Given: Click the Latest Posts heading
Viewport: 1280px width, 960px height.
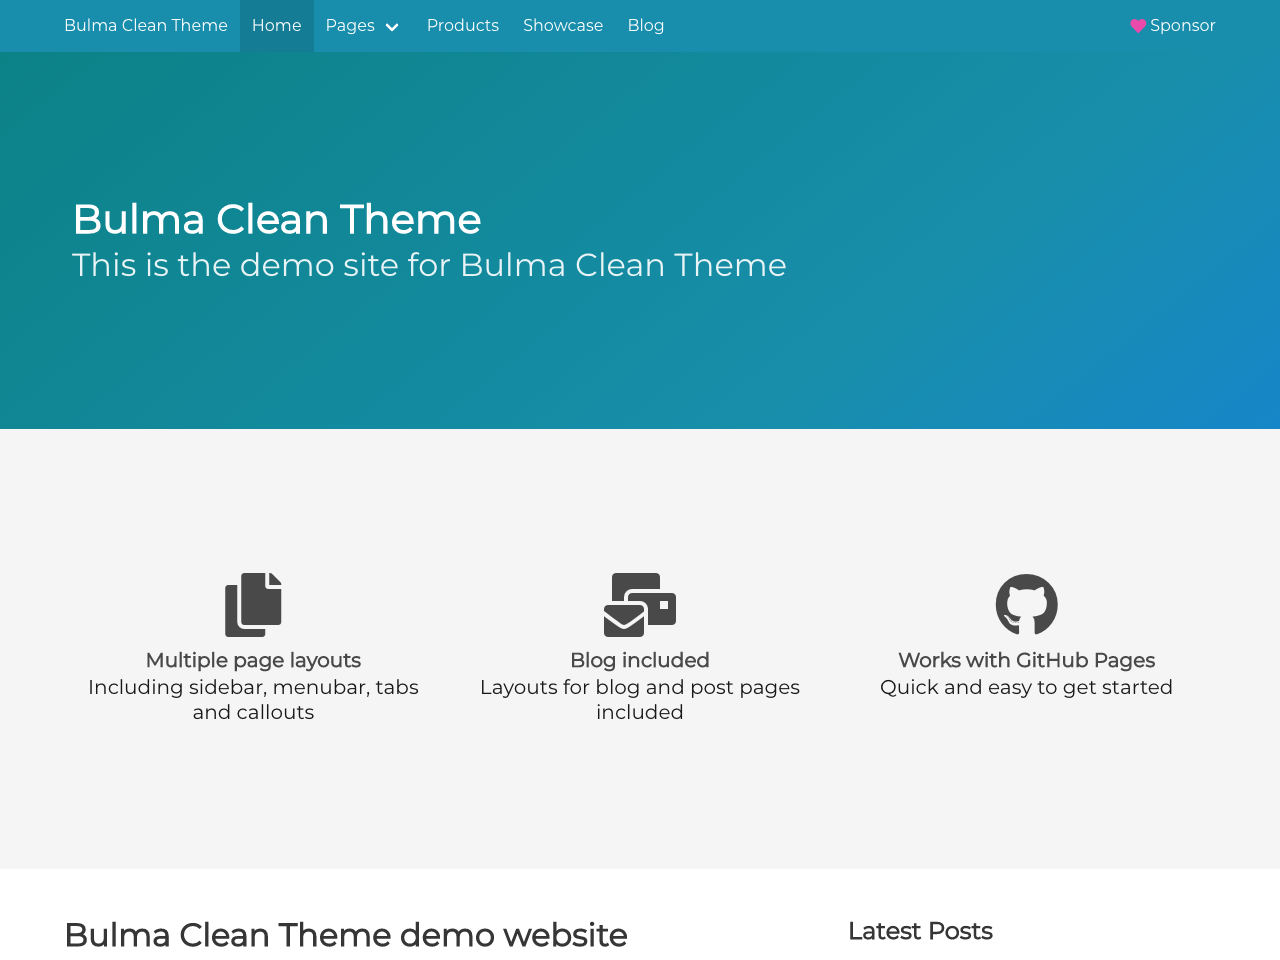Looking at the screenshot, I should (920, 928).
